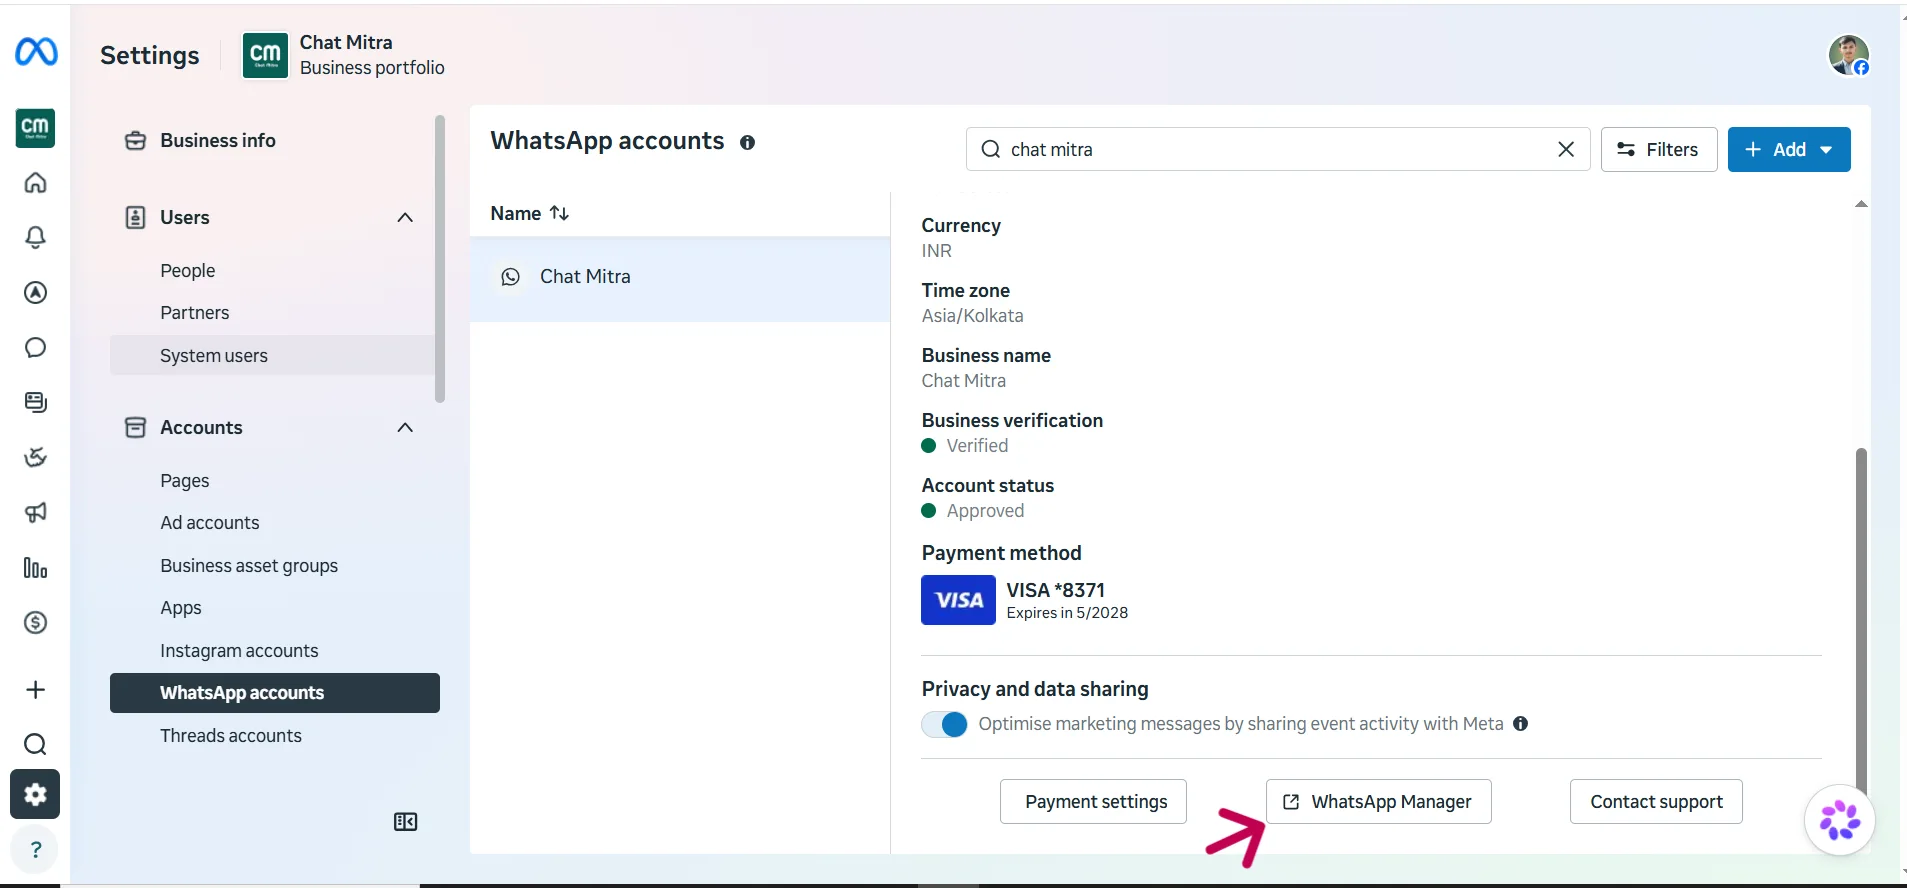Click the VISA card logo
The image size is (1907, 888).
coord(958,600)
